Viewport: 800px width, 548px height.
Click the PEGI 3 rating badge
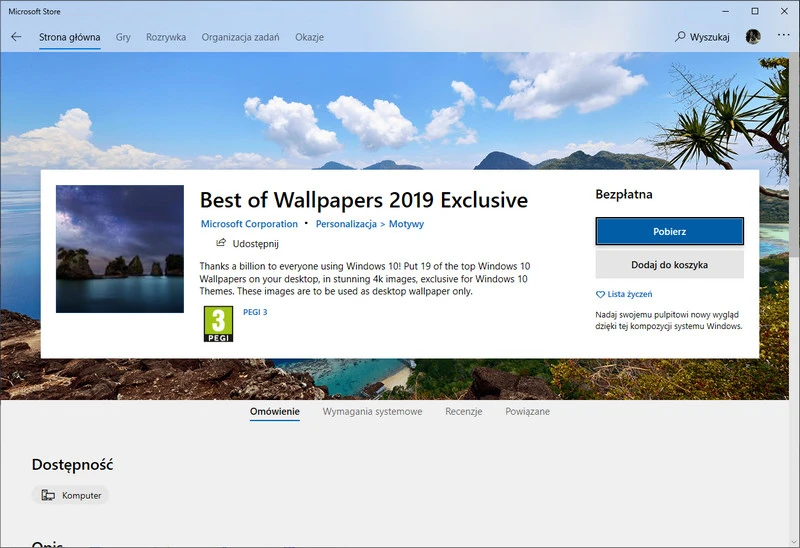218,324
